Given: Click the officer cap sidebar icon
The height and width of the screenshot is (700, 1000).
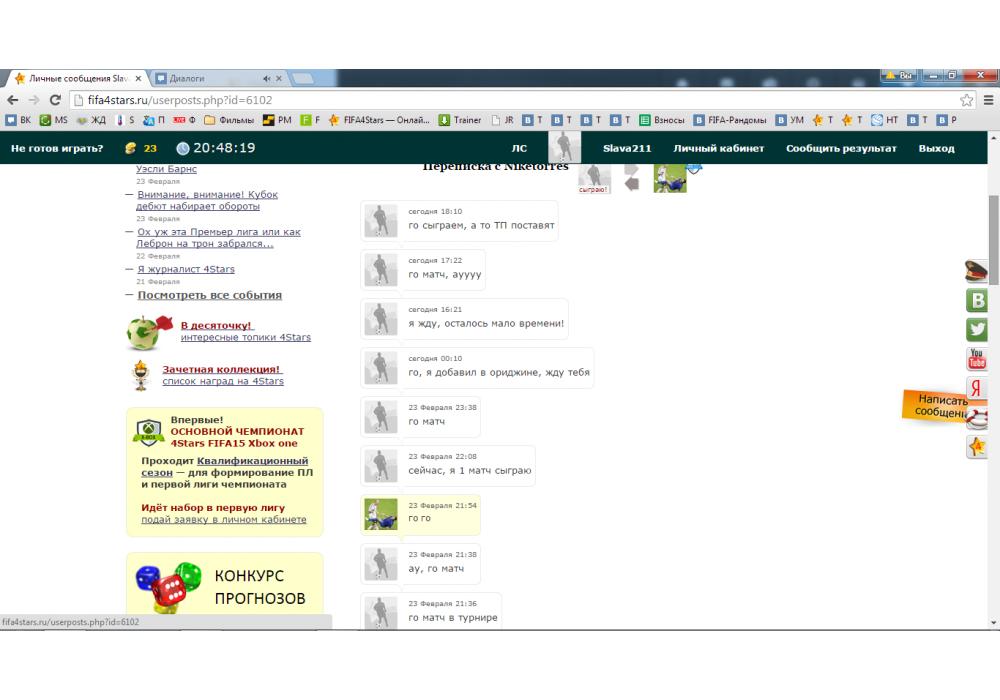Looking at the screenshot, I should pos(976,270).
